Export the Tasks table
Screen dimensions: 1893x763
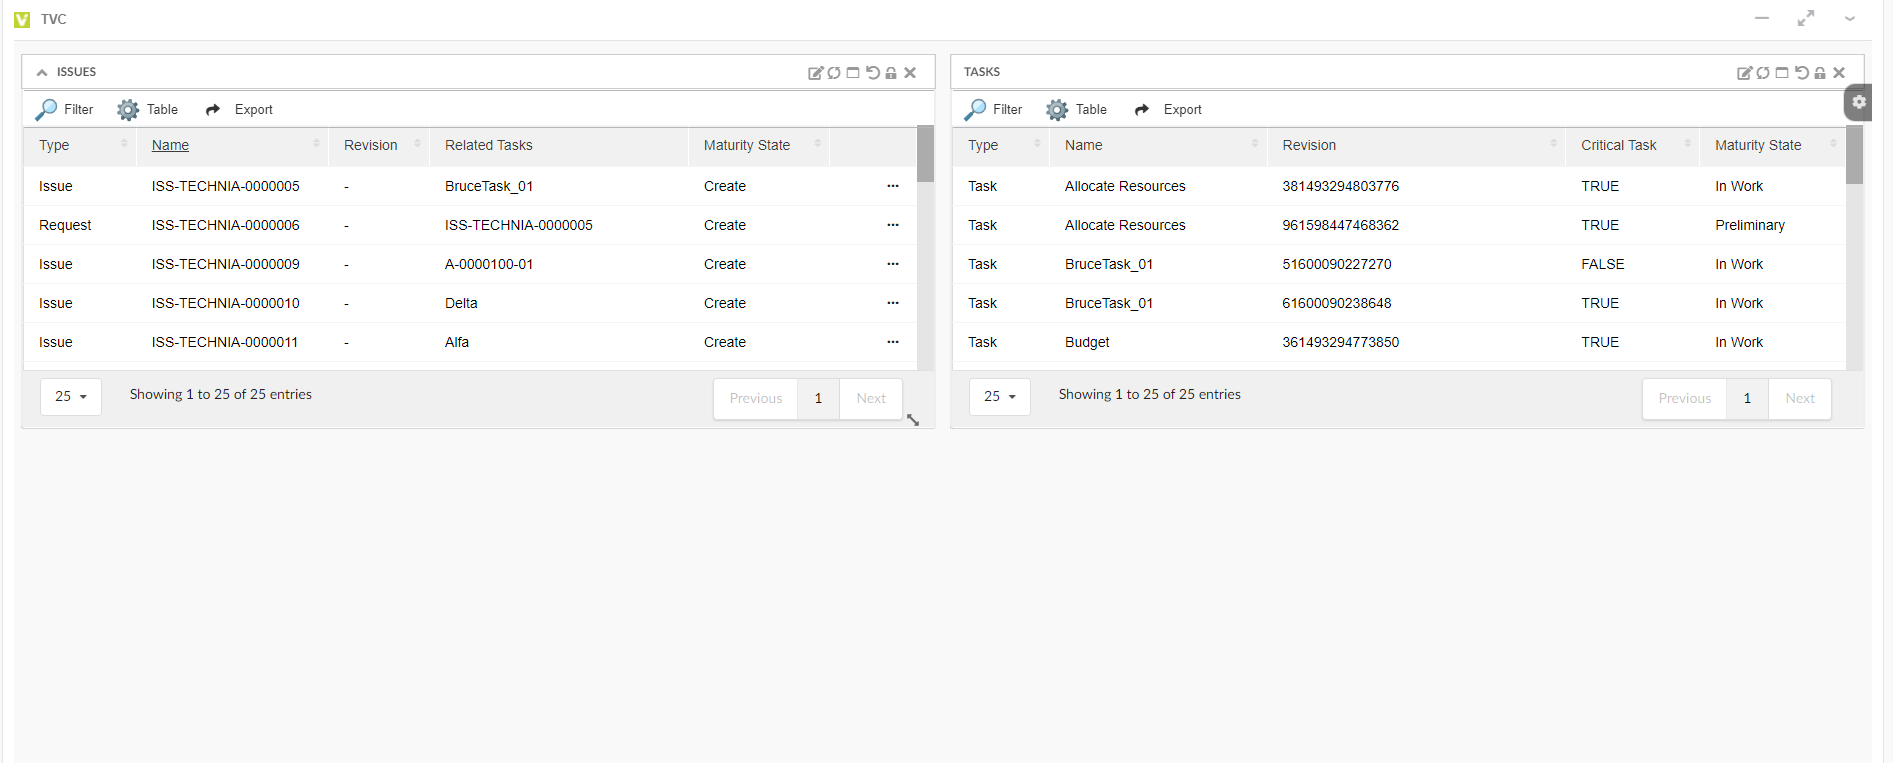click(x=1168, y=110)
